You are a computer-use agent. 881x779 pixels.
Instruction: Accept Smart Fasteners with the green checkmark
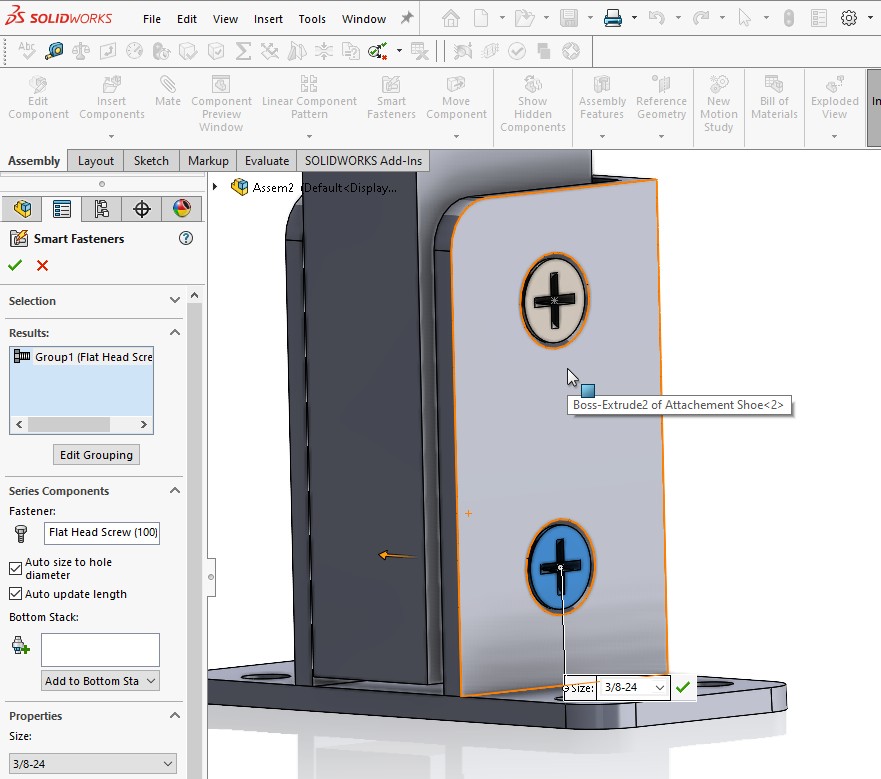(16, 265)
